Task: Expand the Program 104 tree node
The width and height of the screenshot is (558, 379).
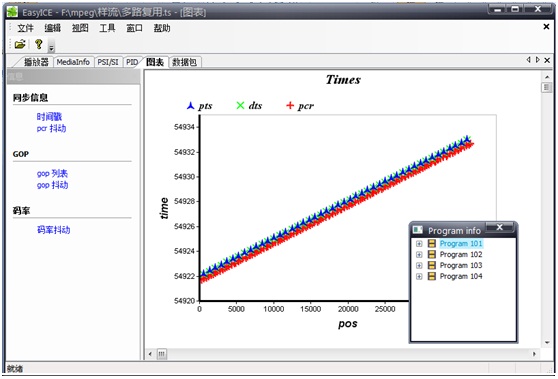Action: [419, 277]
